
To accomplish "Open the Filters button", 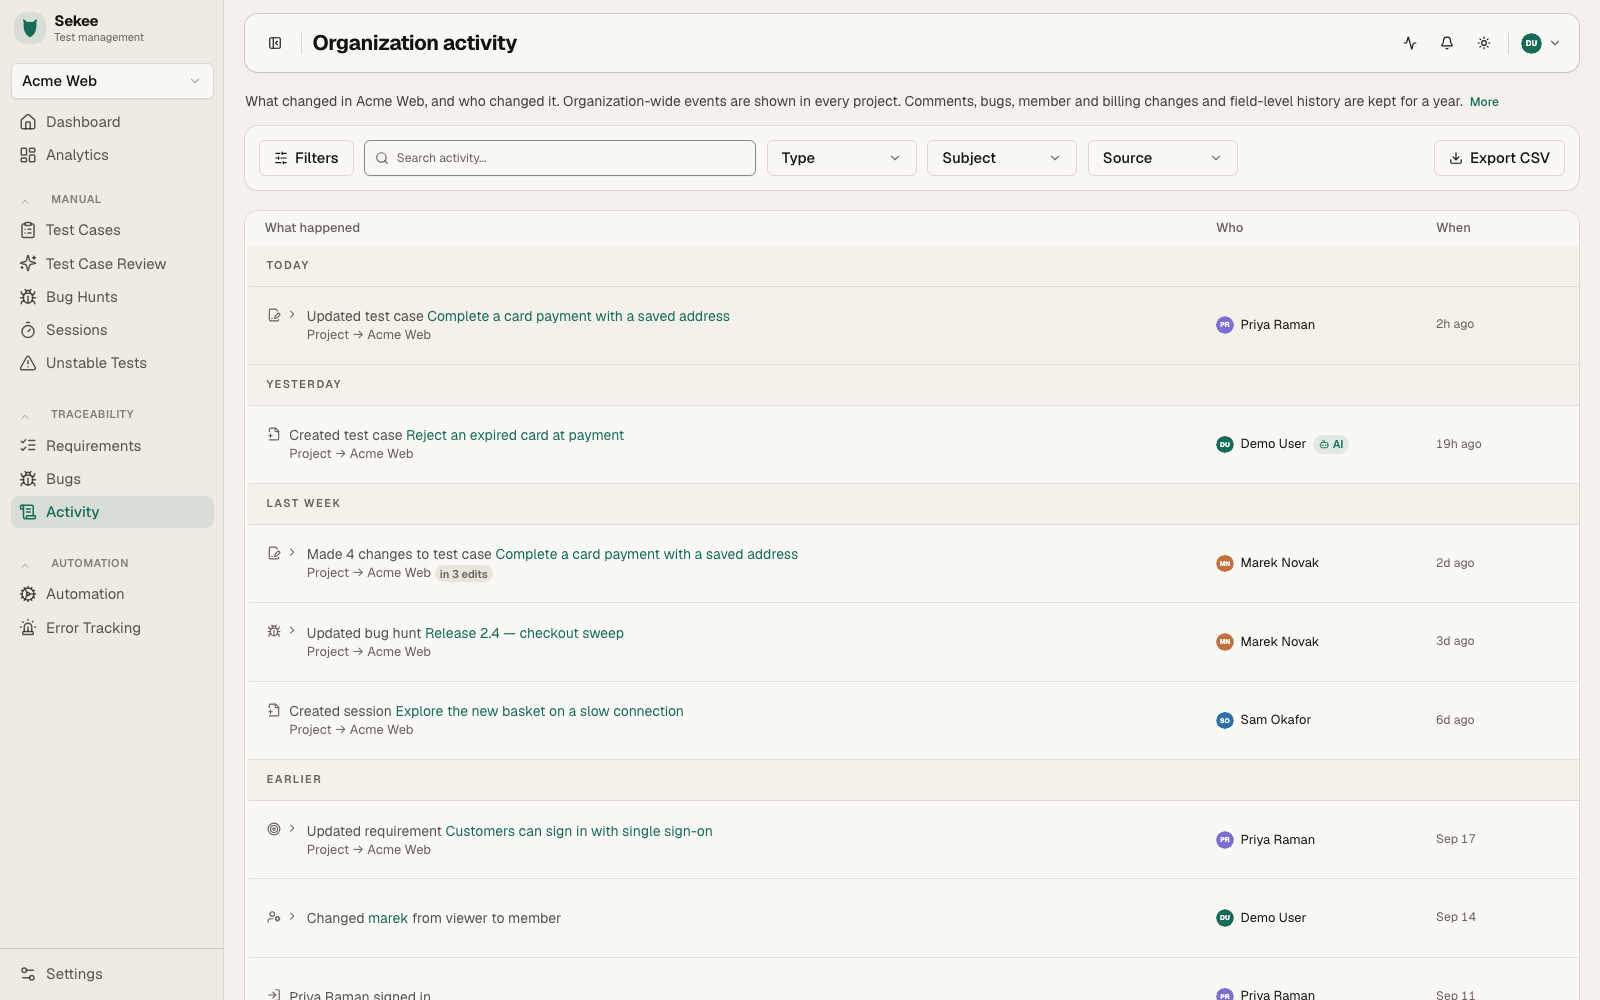I will click(x=306, y=158).
